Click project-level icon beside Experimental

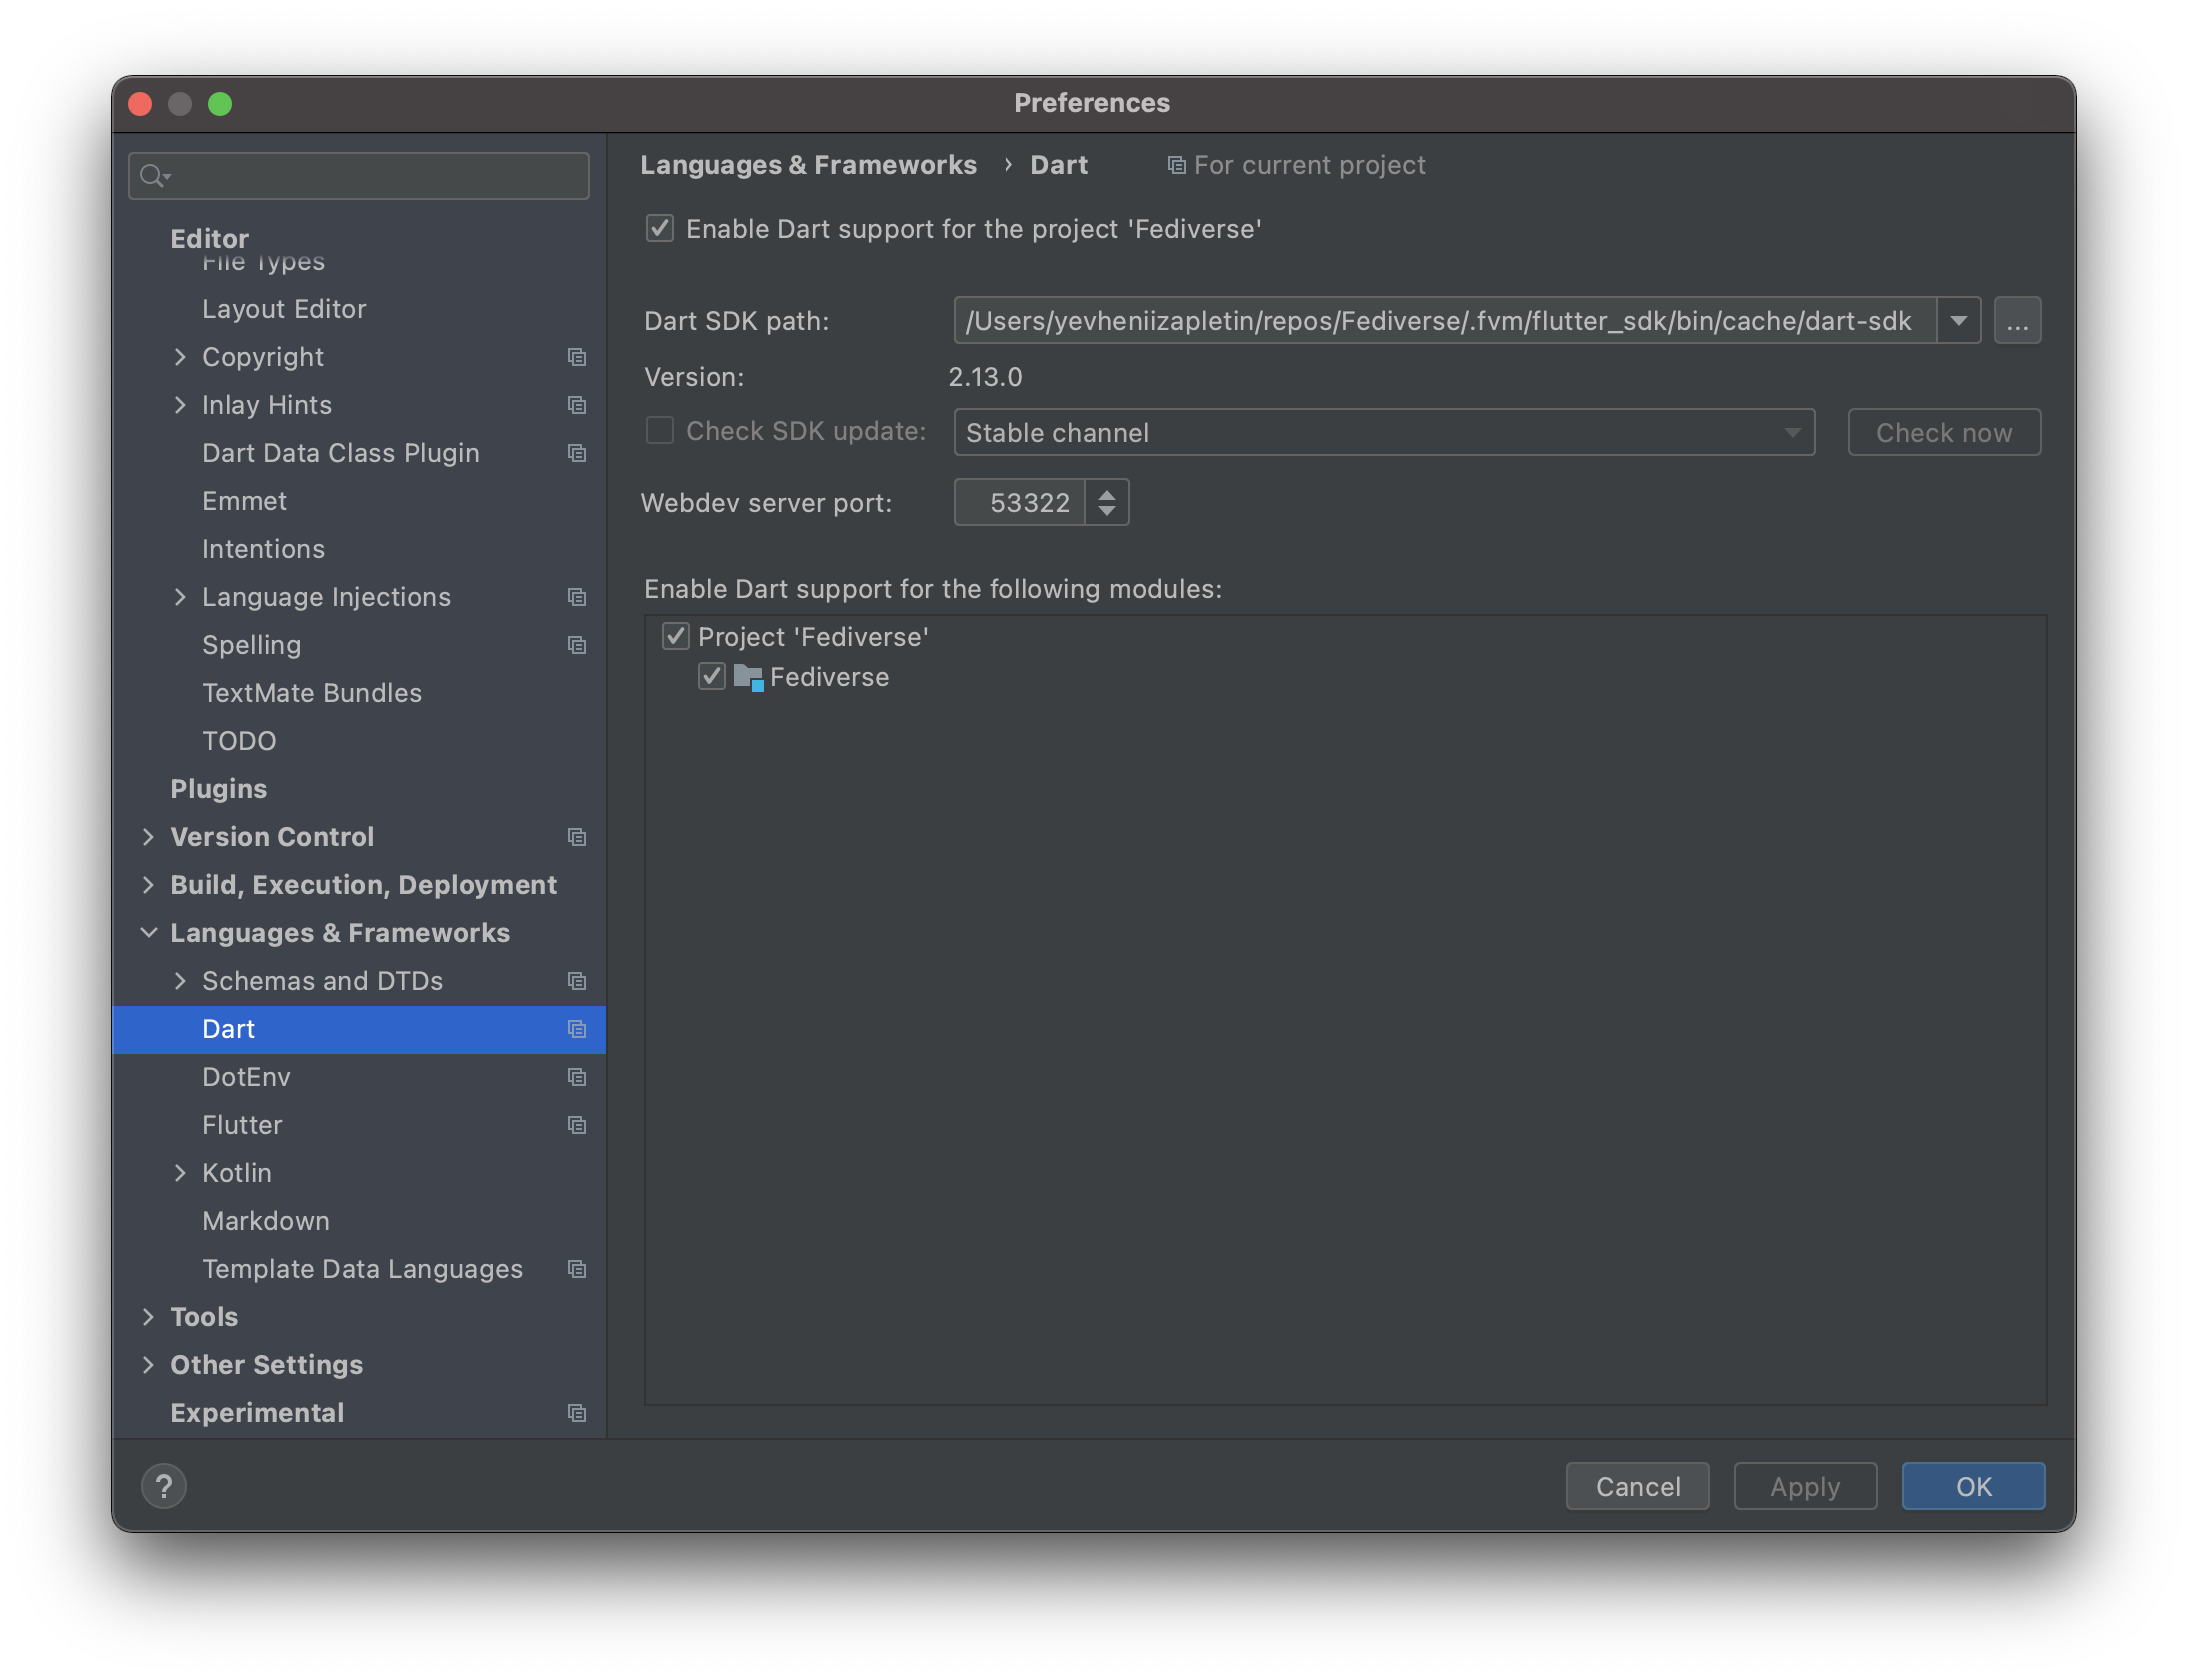click(577, 1413)
